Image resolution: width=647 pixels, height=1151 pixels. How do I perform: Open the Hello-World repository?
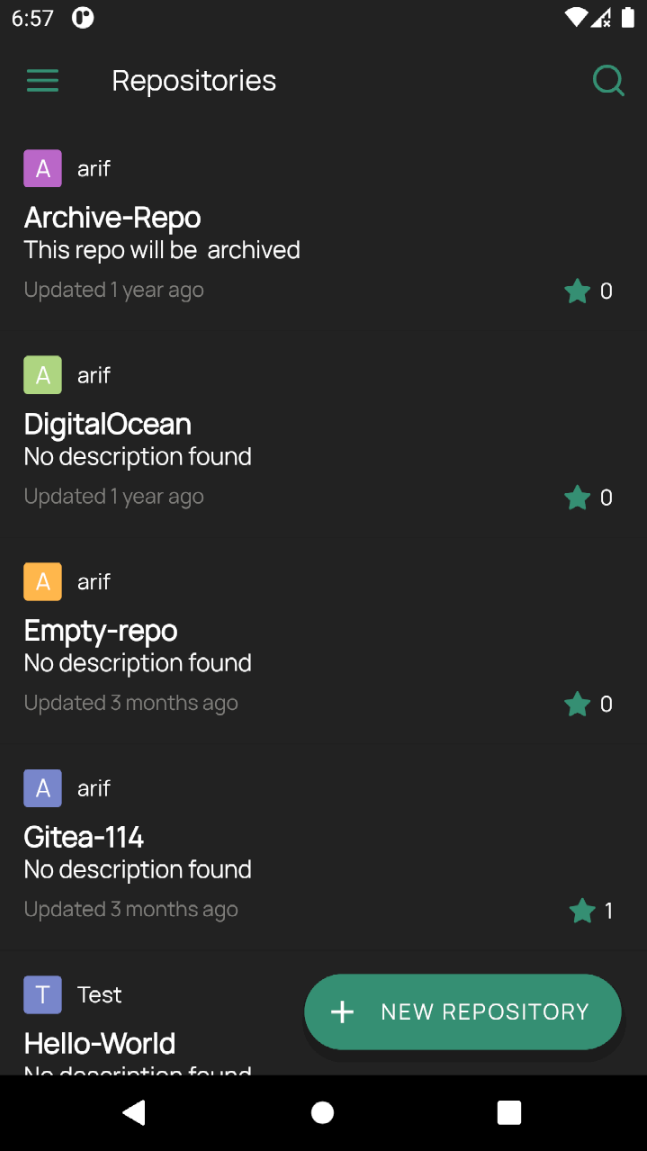(100, 1043)
